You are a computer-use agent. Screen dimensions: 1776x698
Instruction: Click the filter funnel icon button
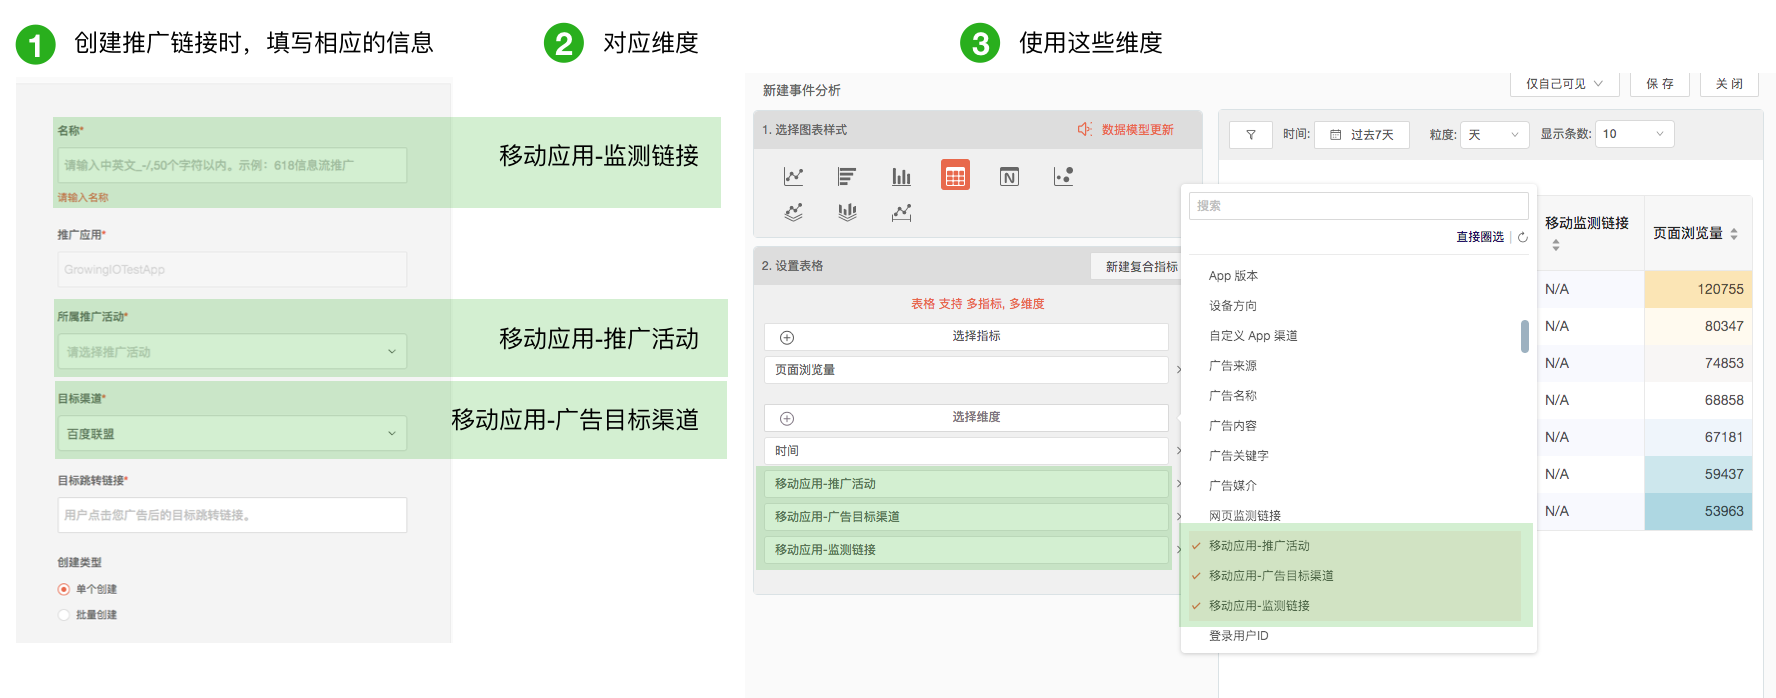pos(1250,135)
